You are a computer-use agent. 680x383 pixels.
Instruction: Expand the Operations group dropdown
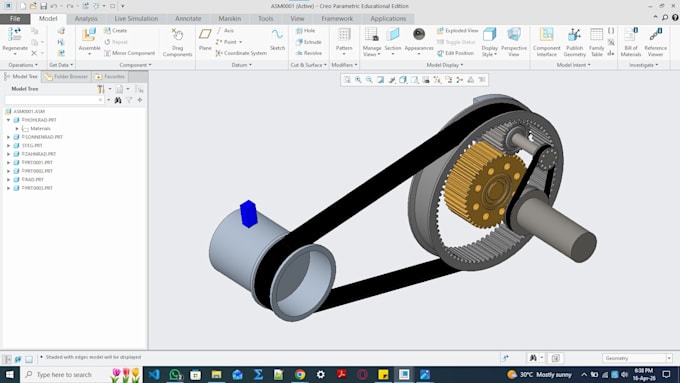click(x=23, y=65)
